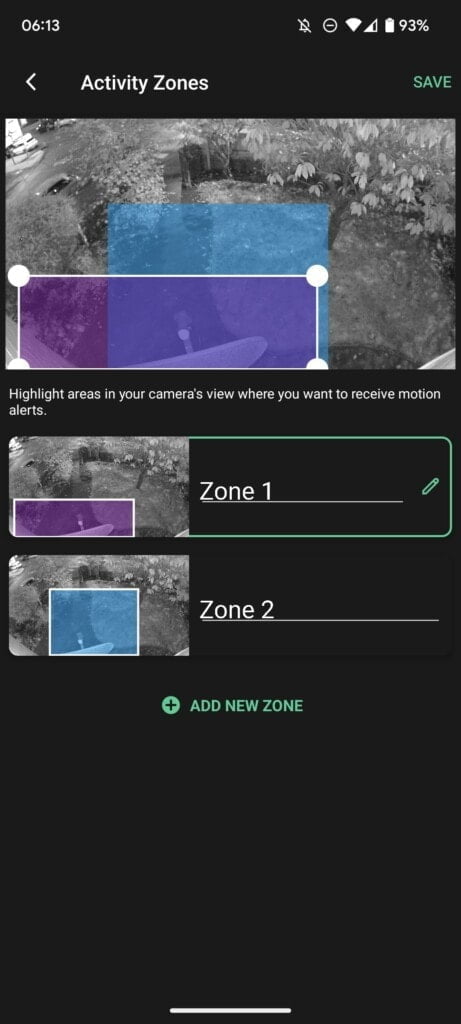Tap the do-not-disturb status icon
The height and width of the screenshot is (1024, 461).
point(330,26)
